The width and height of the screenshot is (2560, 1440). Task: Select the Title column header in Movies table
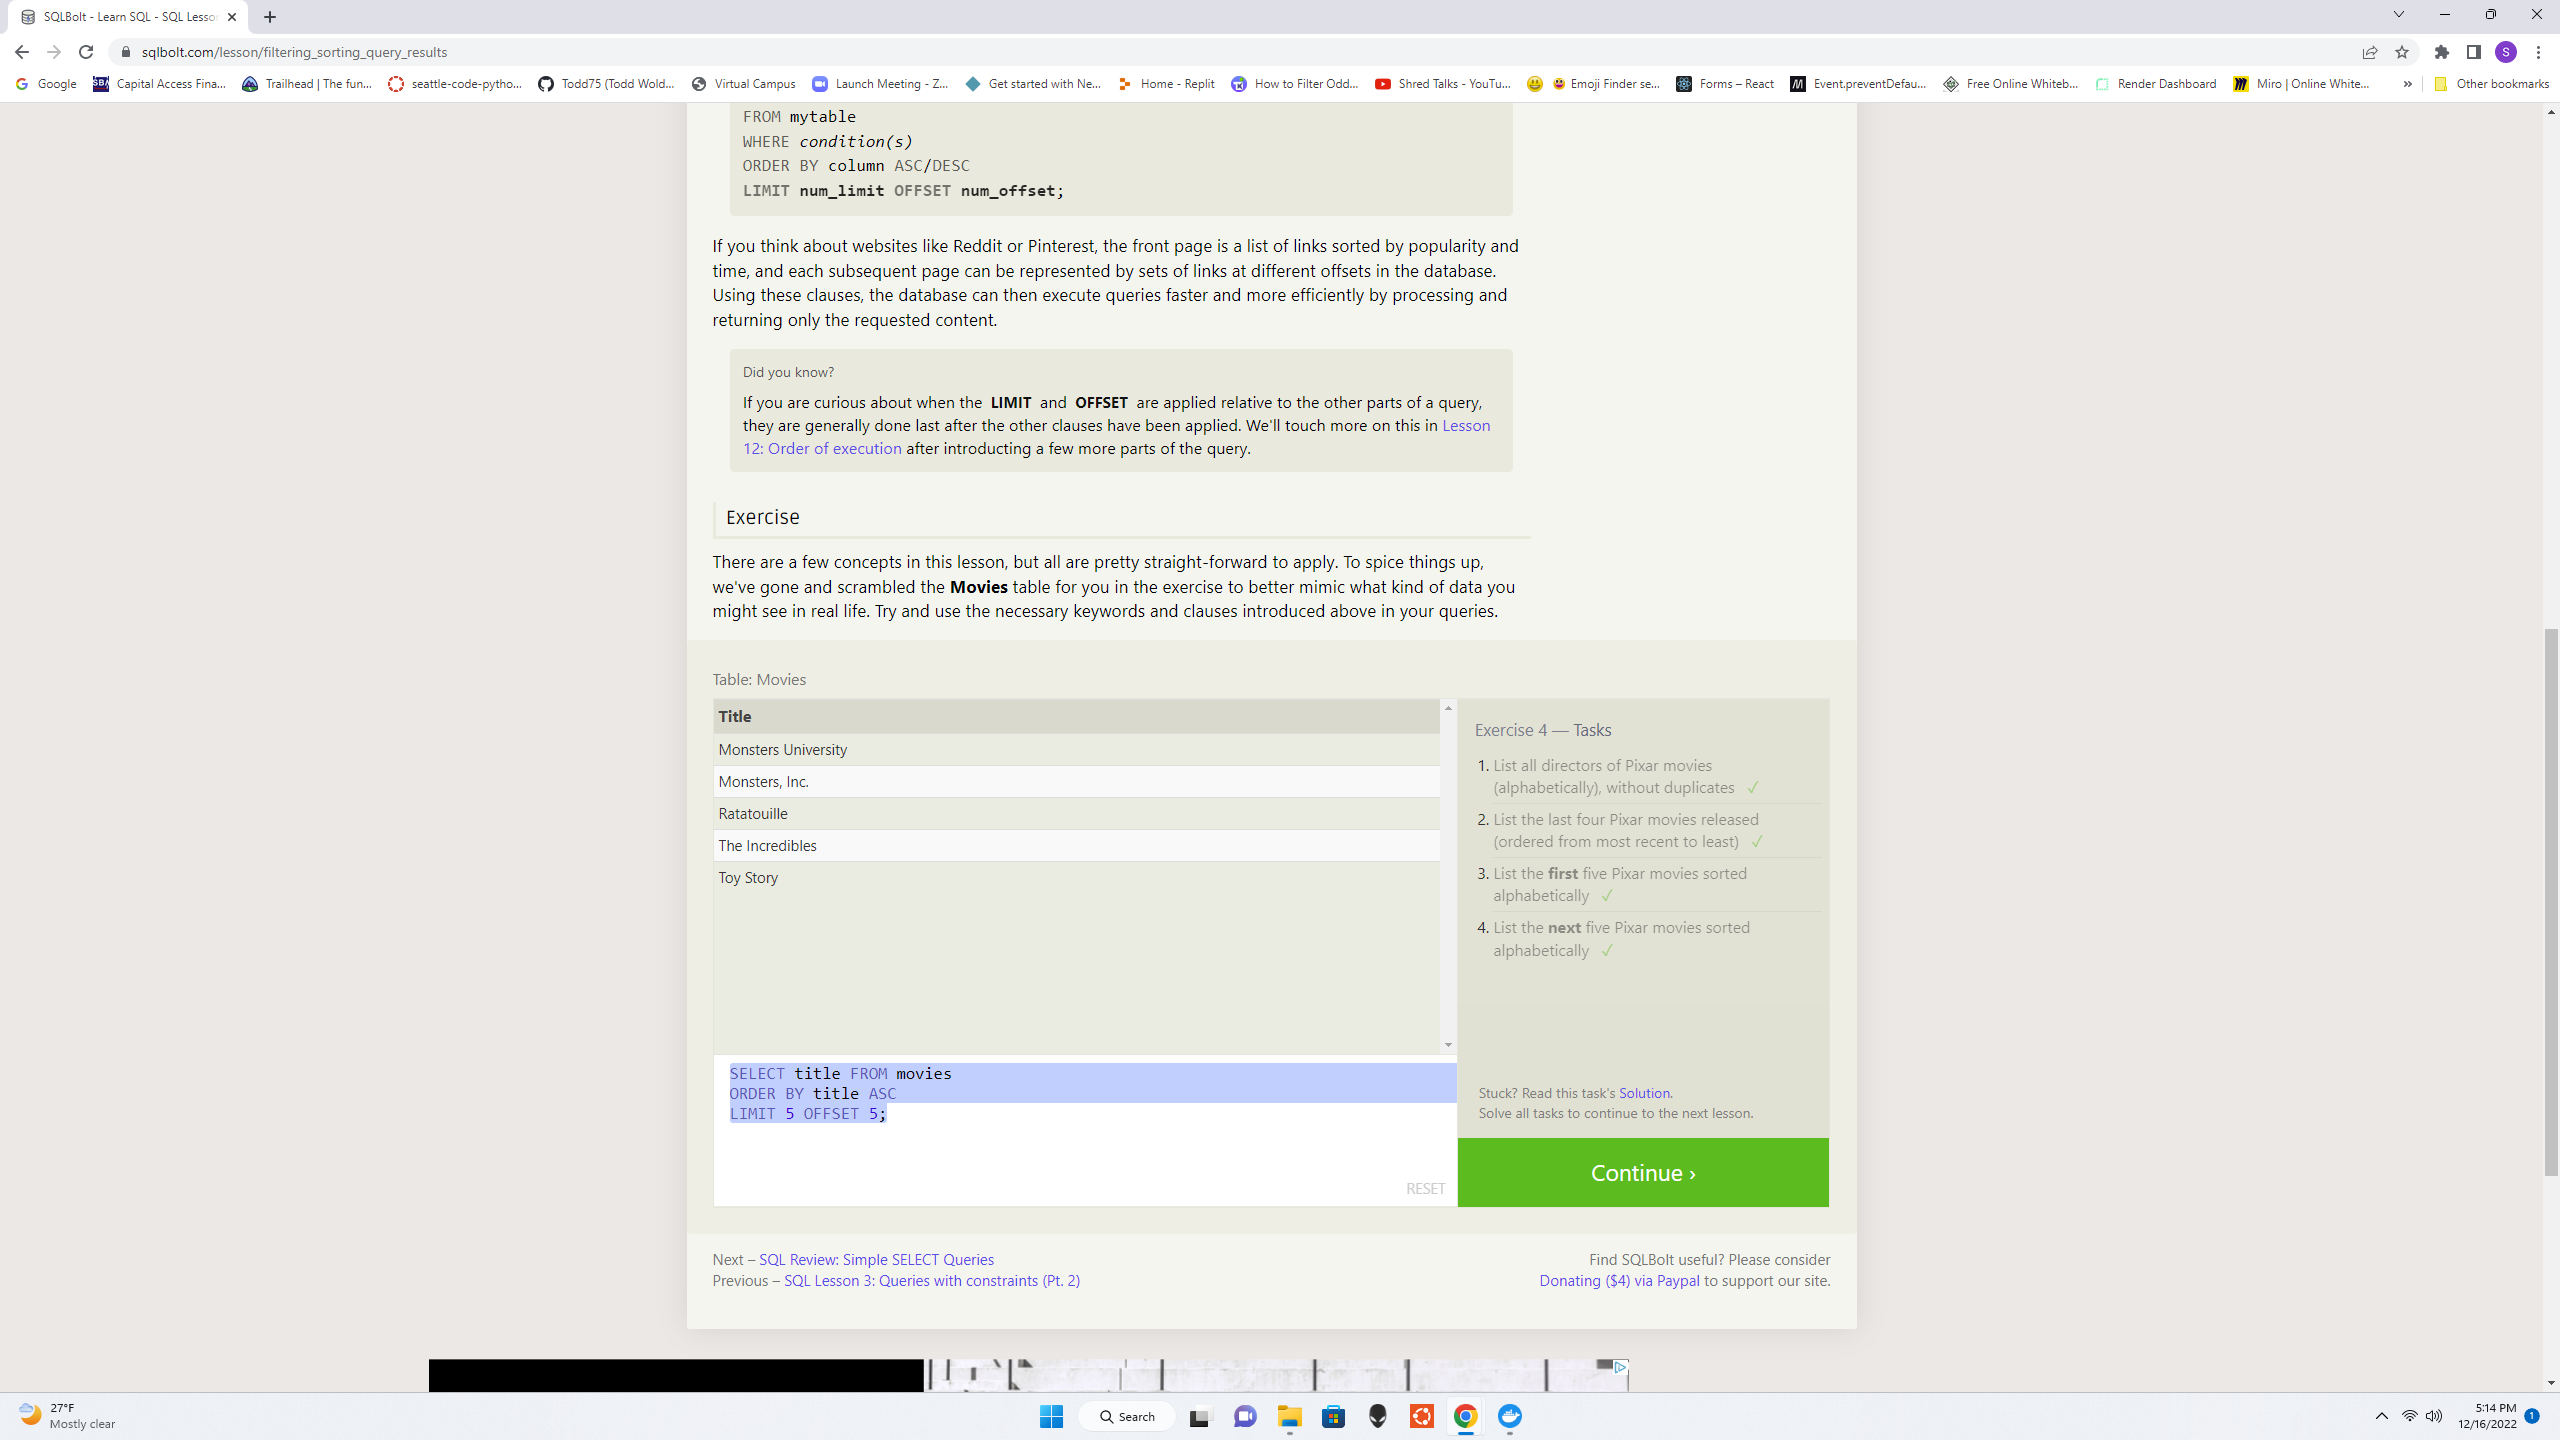point(735,716)
